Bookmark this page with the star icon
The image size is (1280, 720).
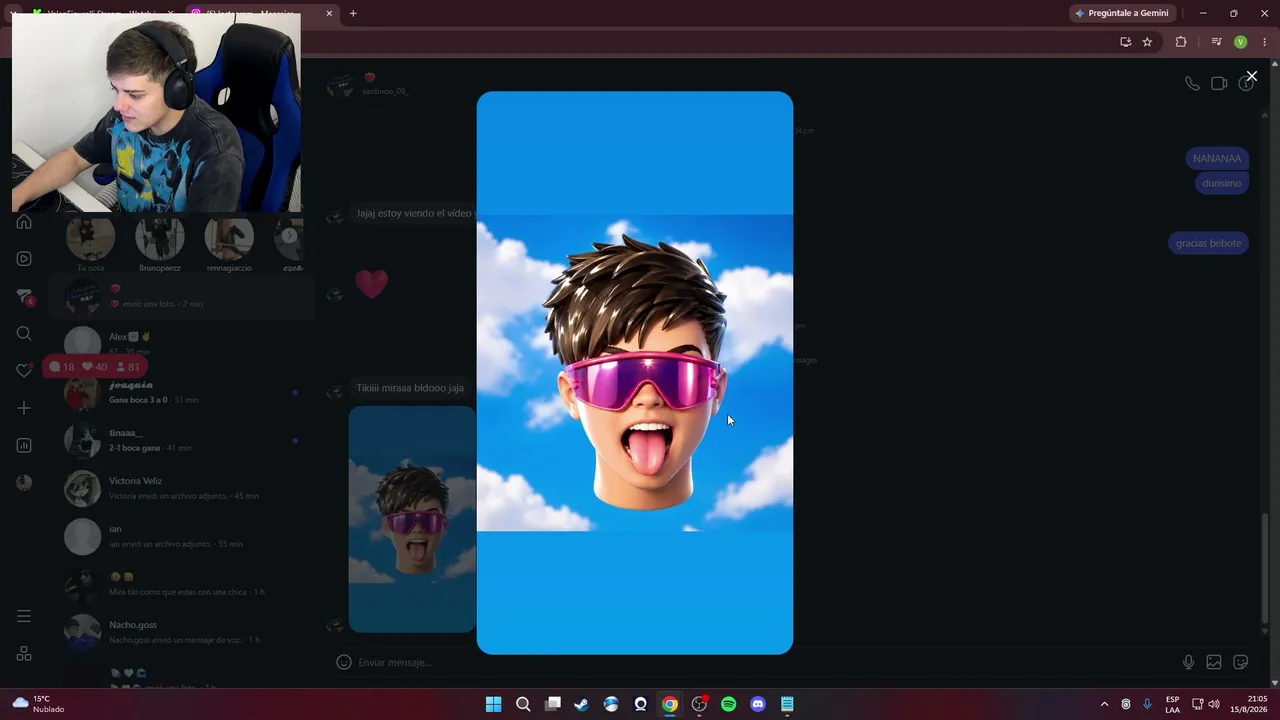point(1147,42)
